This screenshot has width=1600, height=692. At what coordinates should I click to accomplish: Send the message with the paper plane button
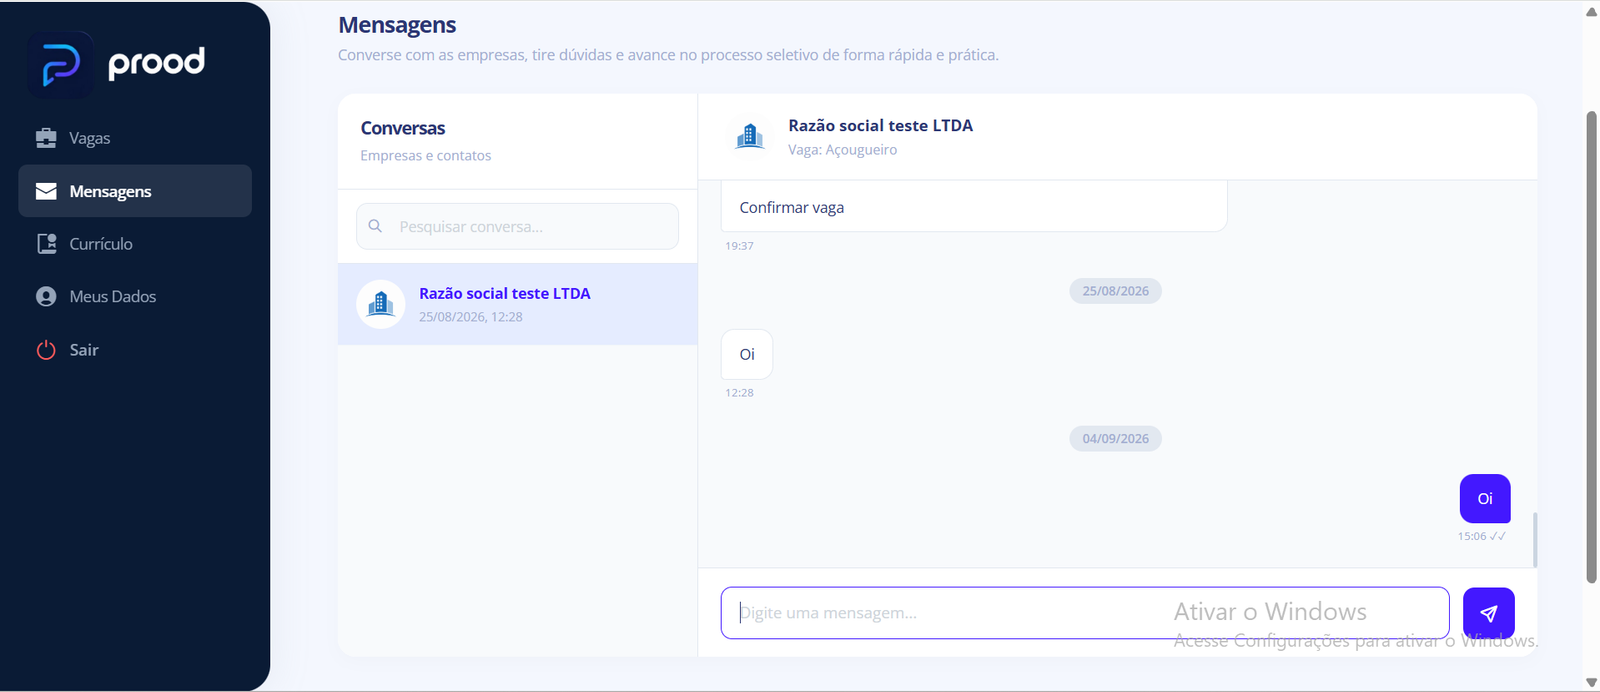[x=1488, y=613]
